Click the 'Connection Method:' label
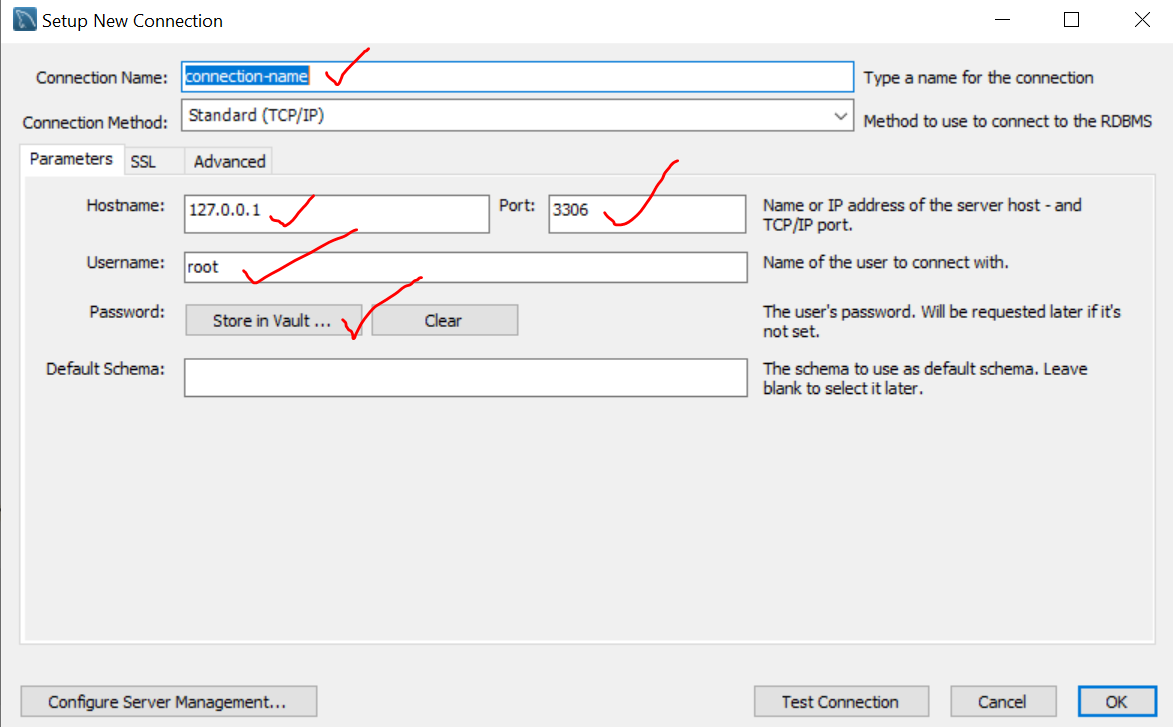Viewport: 1173px width, 727px height. coord(95,122)
